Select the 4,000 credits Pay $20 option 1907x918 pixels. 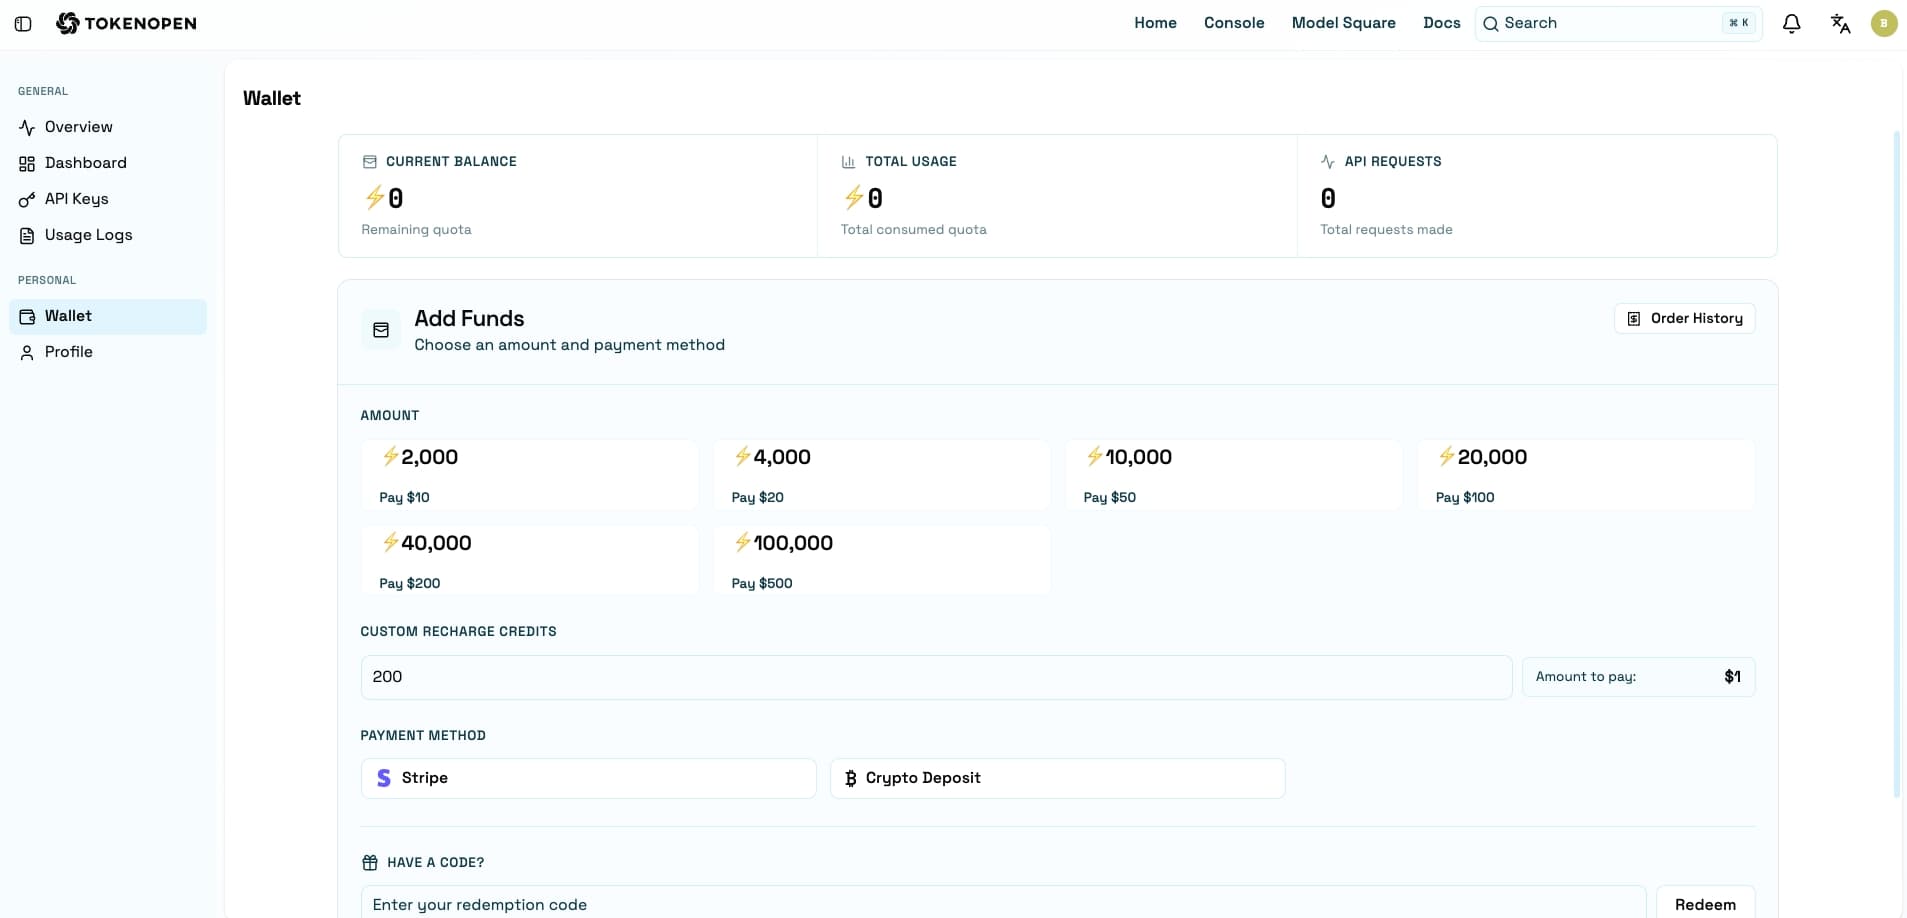click(882, 475)
